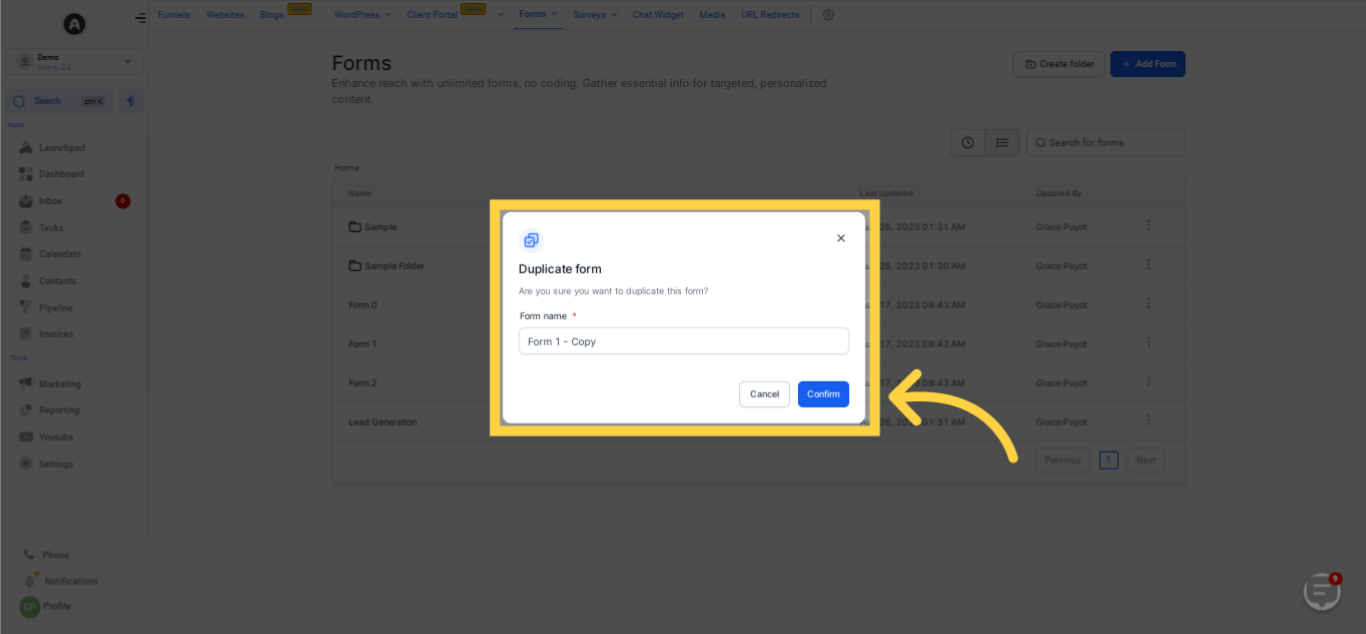Screen dimensions: 1366x634
Task: Click the Home breadcrumb
Action: pyautogui.click(x=346, y=168)
